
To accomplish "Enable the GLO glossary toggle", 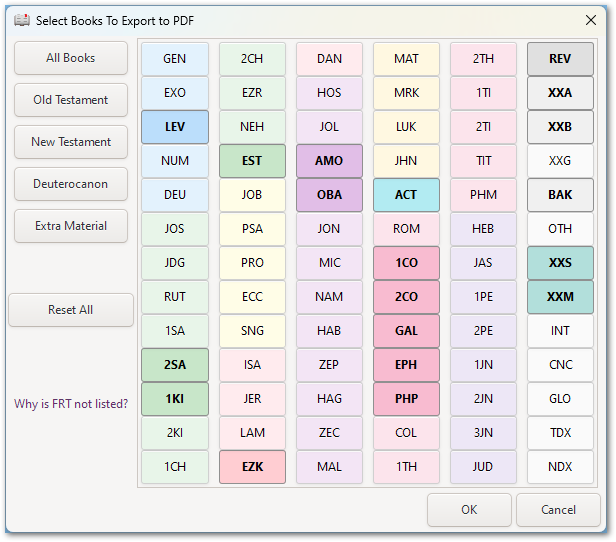I will click(560, 399).
